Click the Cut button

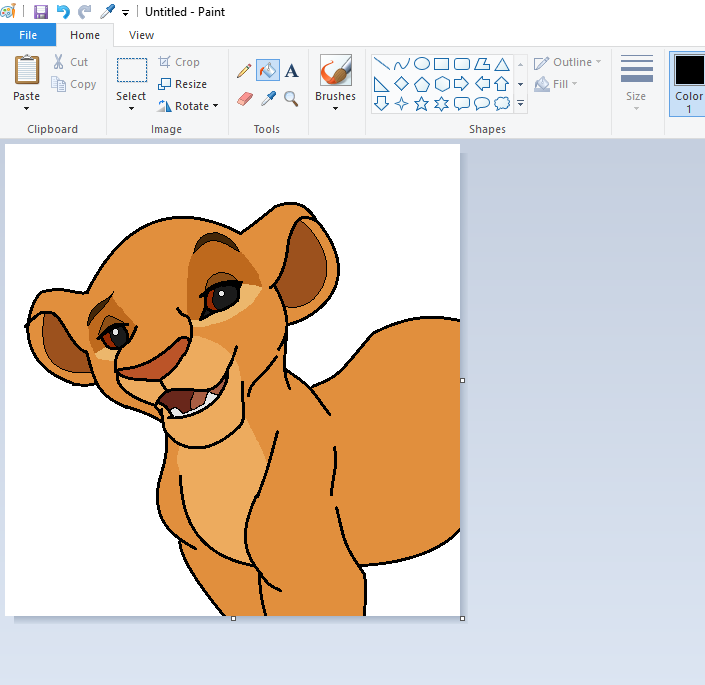point(71,62)
